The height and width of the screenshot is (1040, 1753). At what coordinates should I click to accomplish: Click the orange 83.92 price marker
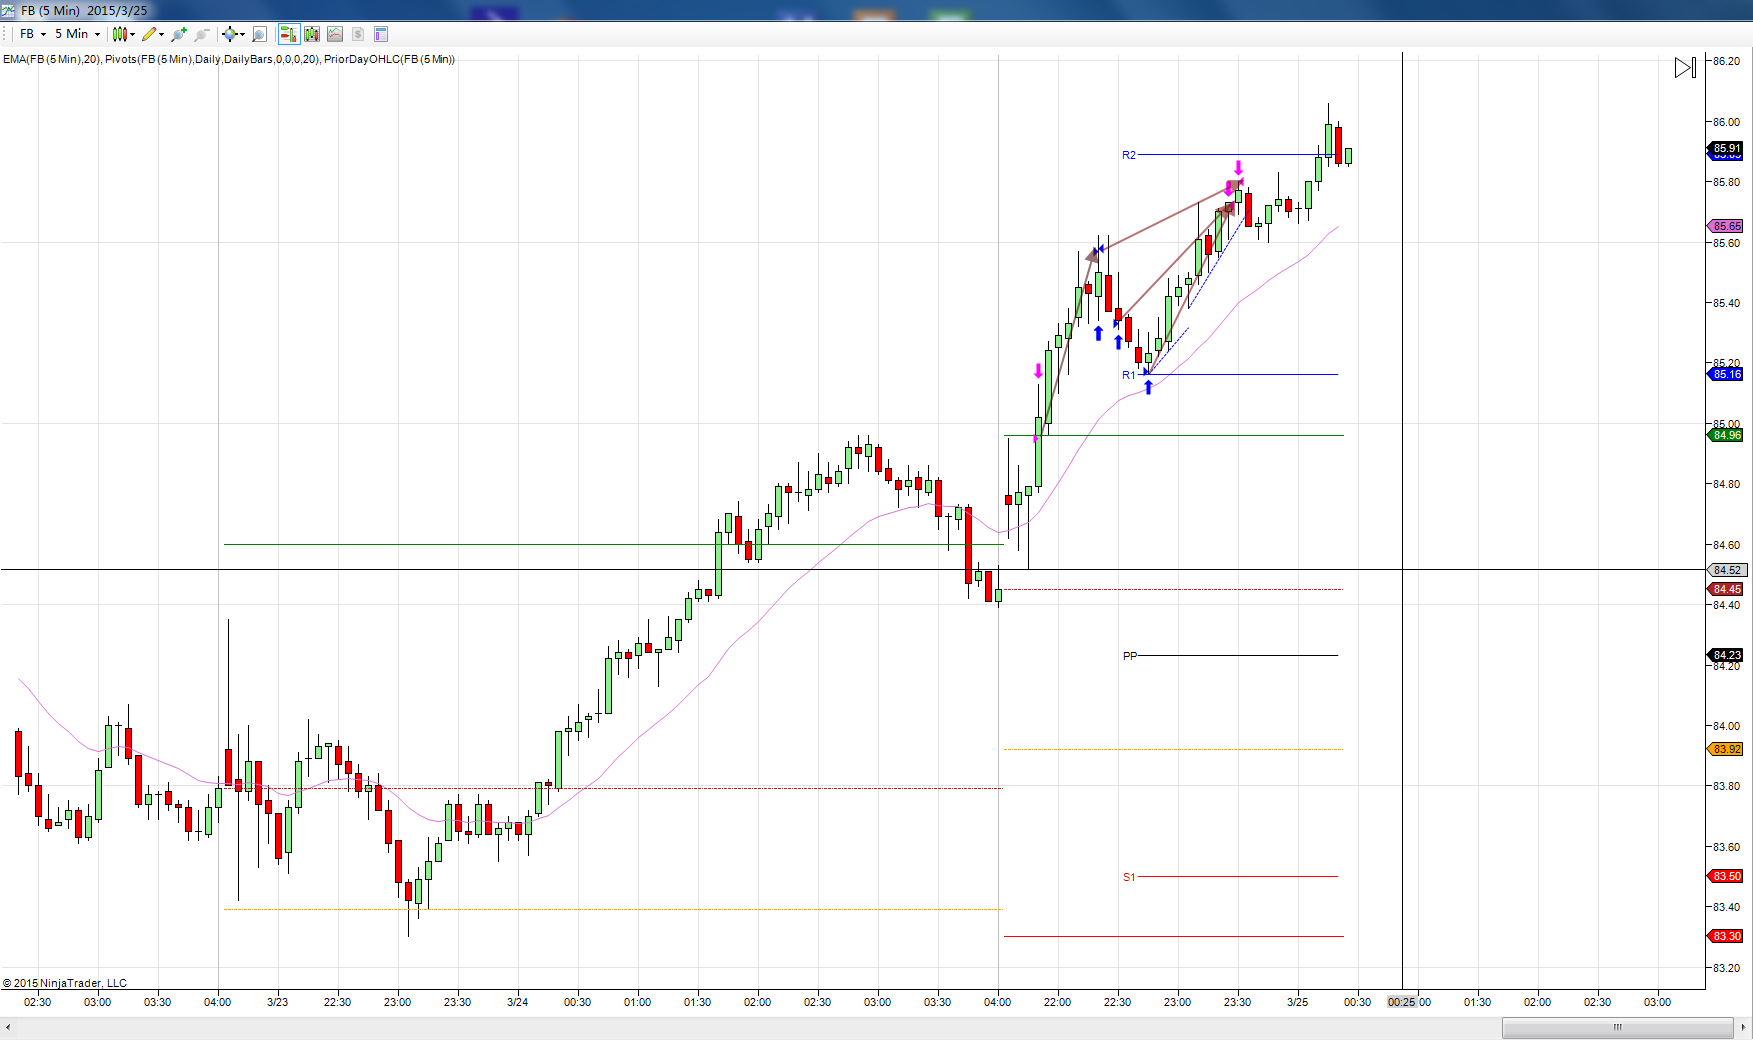1727,749
